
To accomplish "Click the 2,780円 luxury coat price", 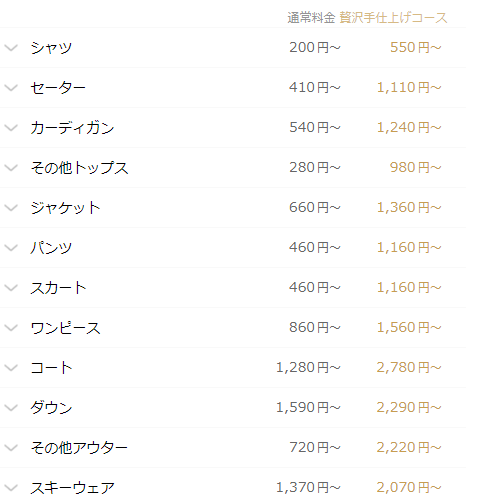I will (409, 367).
